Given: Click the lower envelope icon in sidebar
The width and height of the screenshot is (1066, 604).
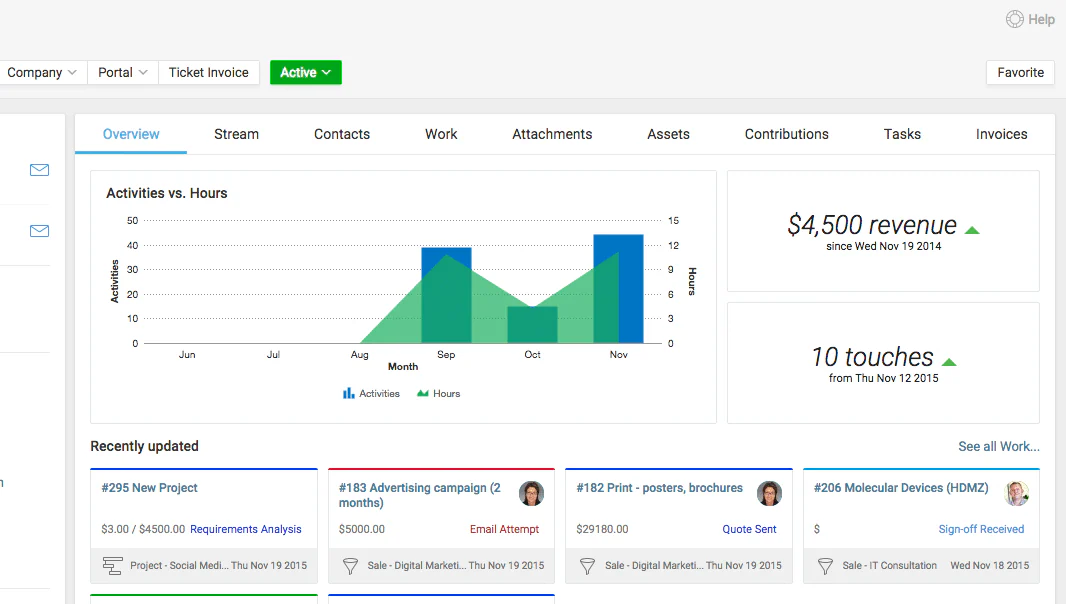Looking at the screenshot, I should point(39,231).
